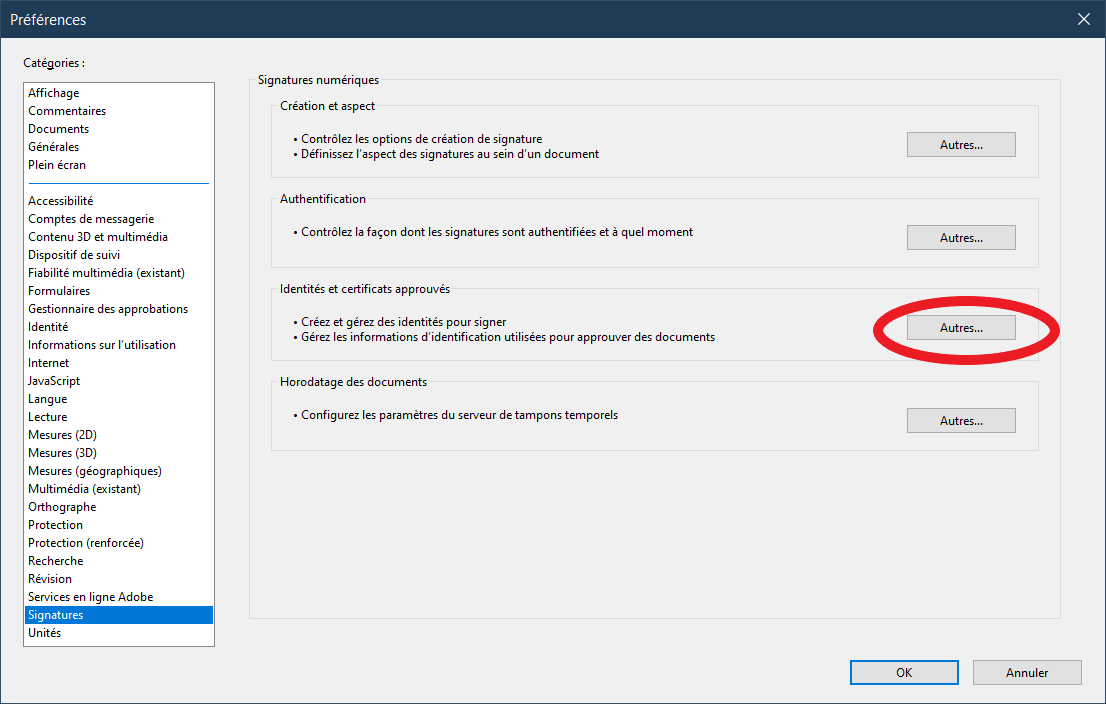1106x704 pixels.
Task: Select Services en ligne Adobe
Action: [90, 597]
